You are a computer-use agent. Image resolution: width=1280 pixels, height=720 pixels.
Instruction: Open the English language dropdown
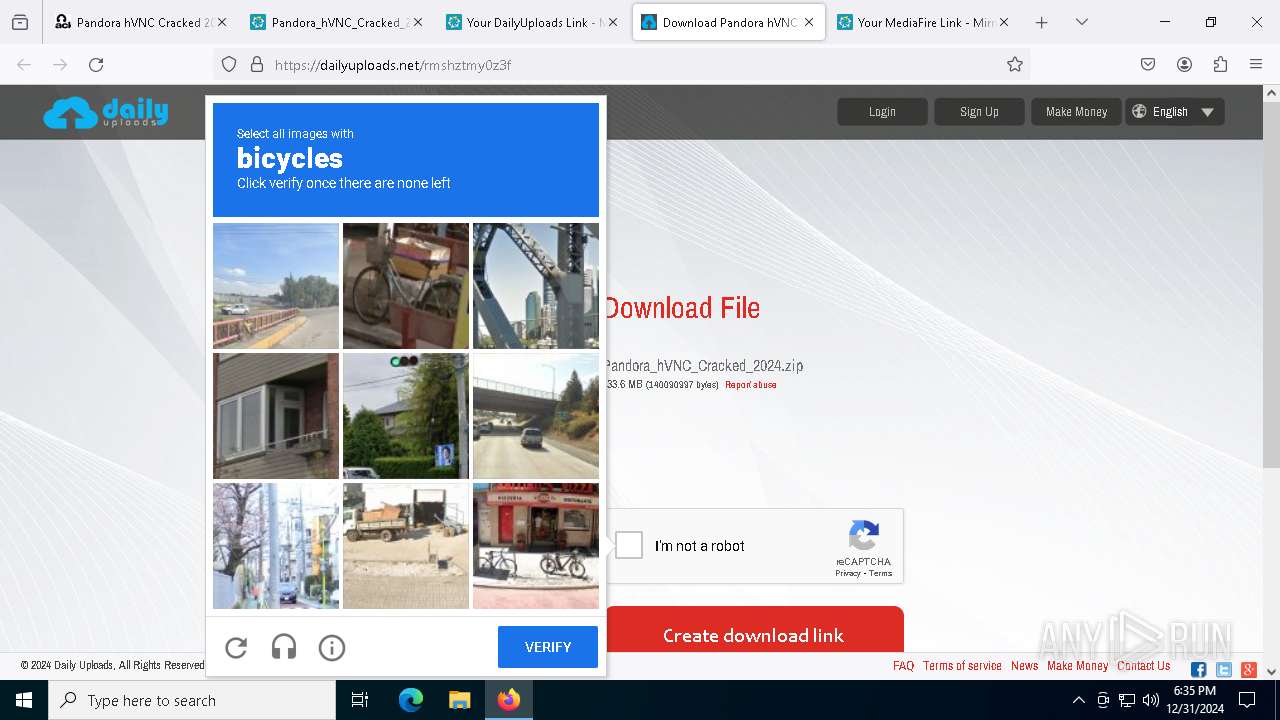(1174, 112)
